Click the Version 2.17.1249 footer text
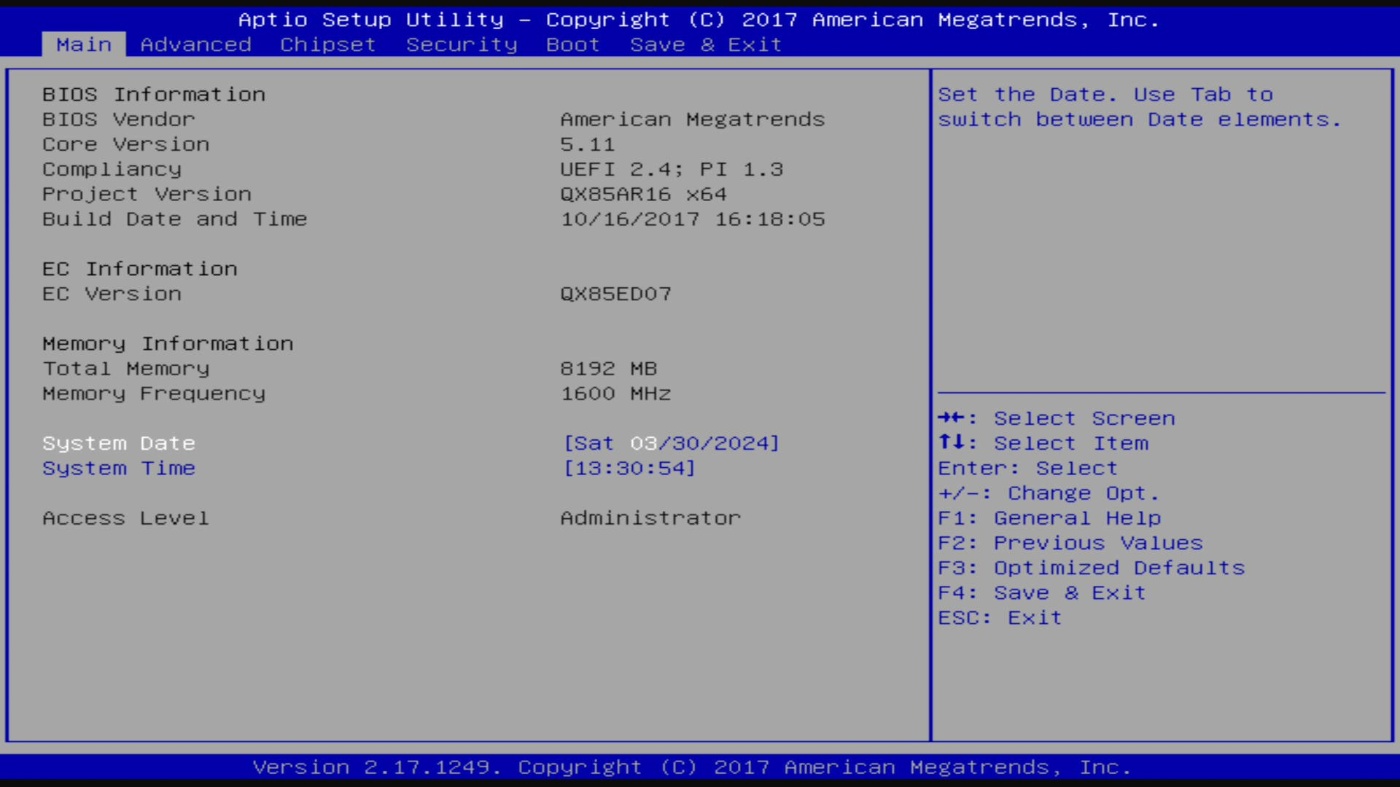Screen dimensions: 1400x787 [x=692, y=767]
